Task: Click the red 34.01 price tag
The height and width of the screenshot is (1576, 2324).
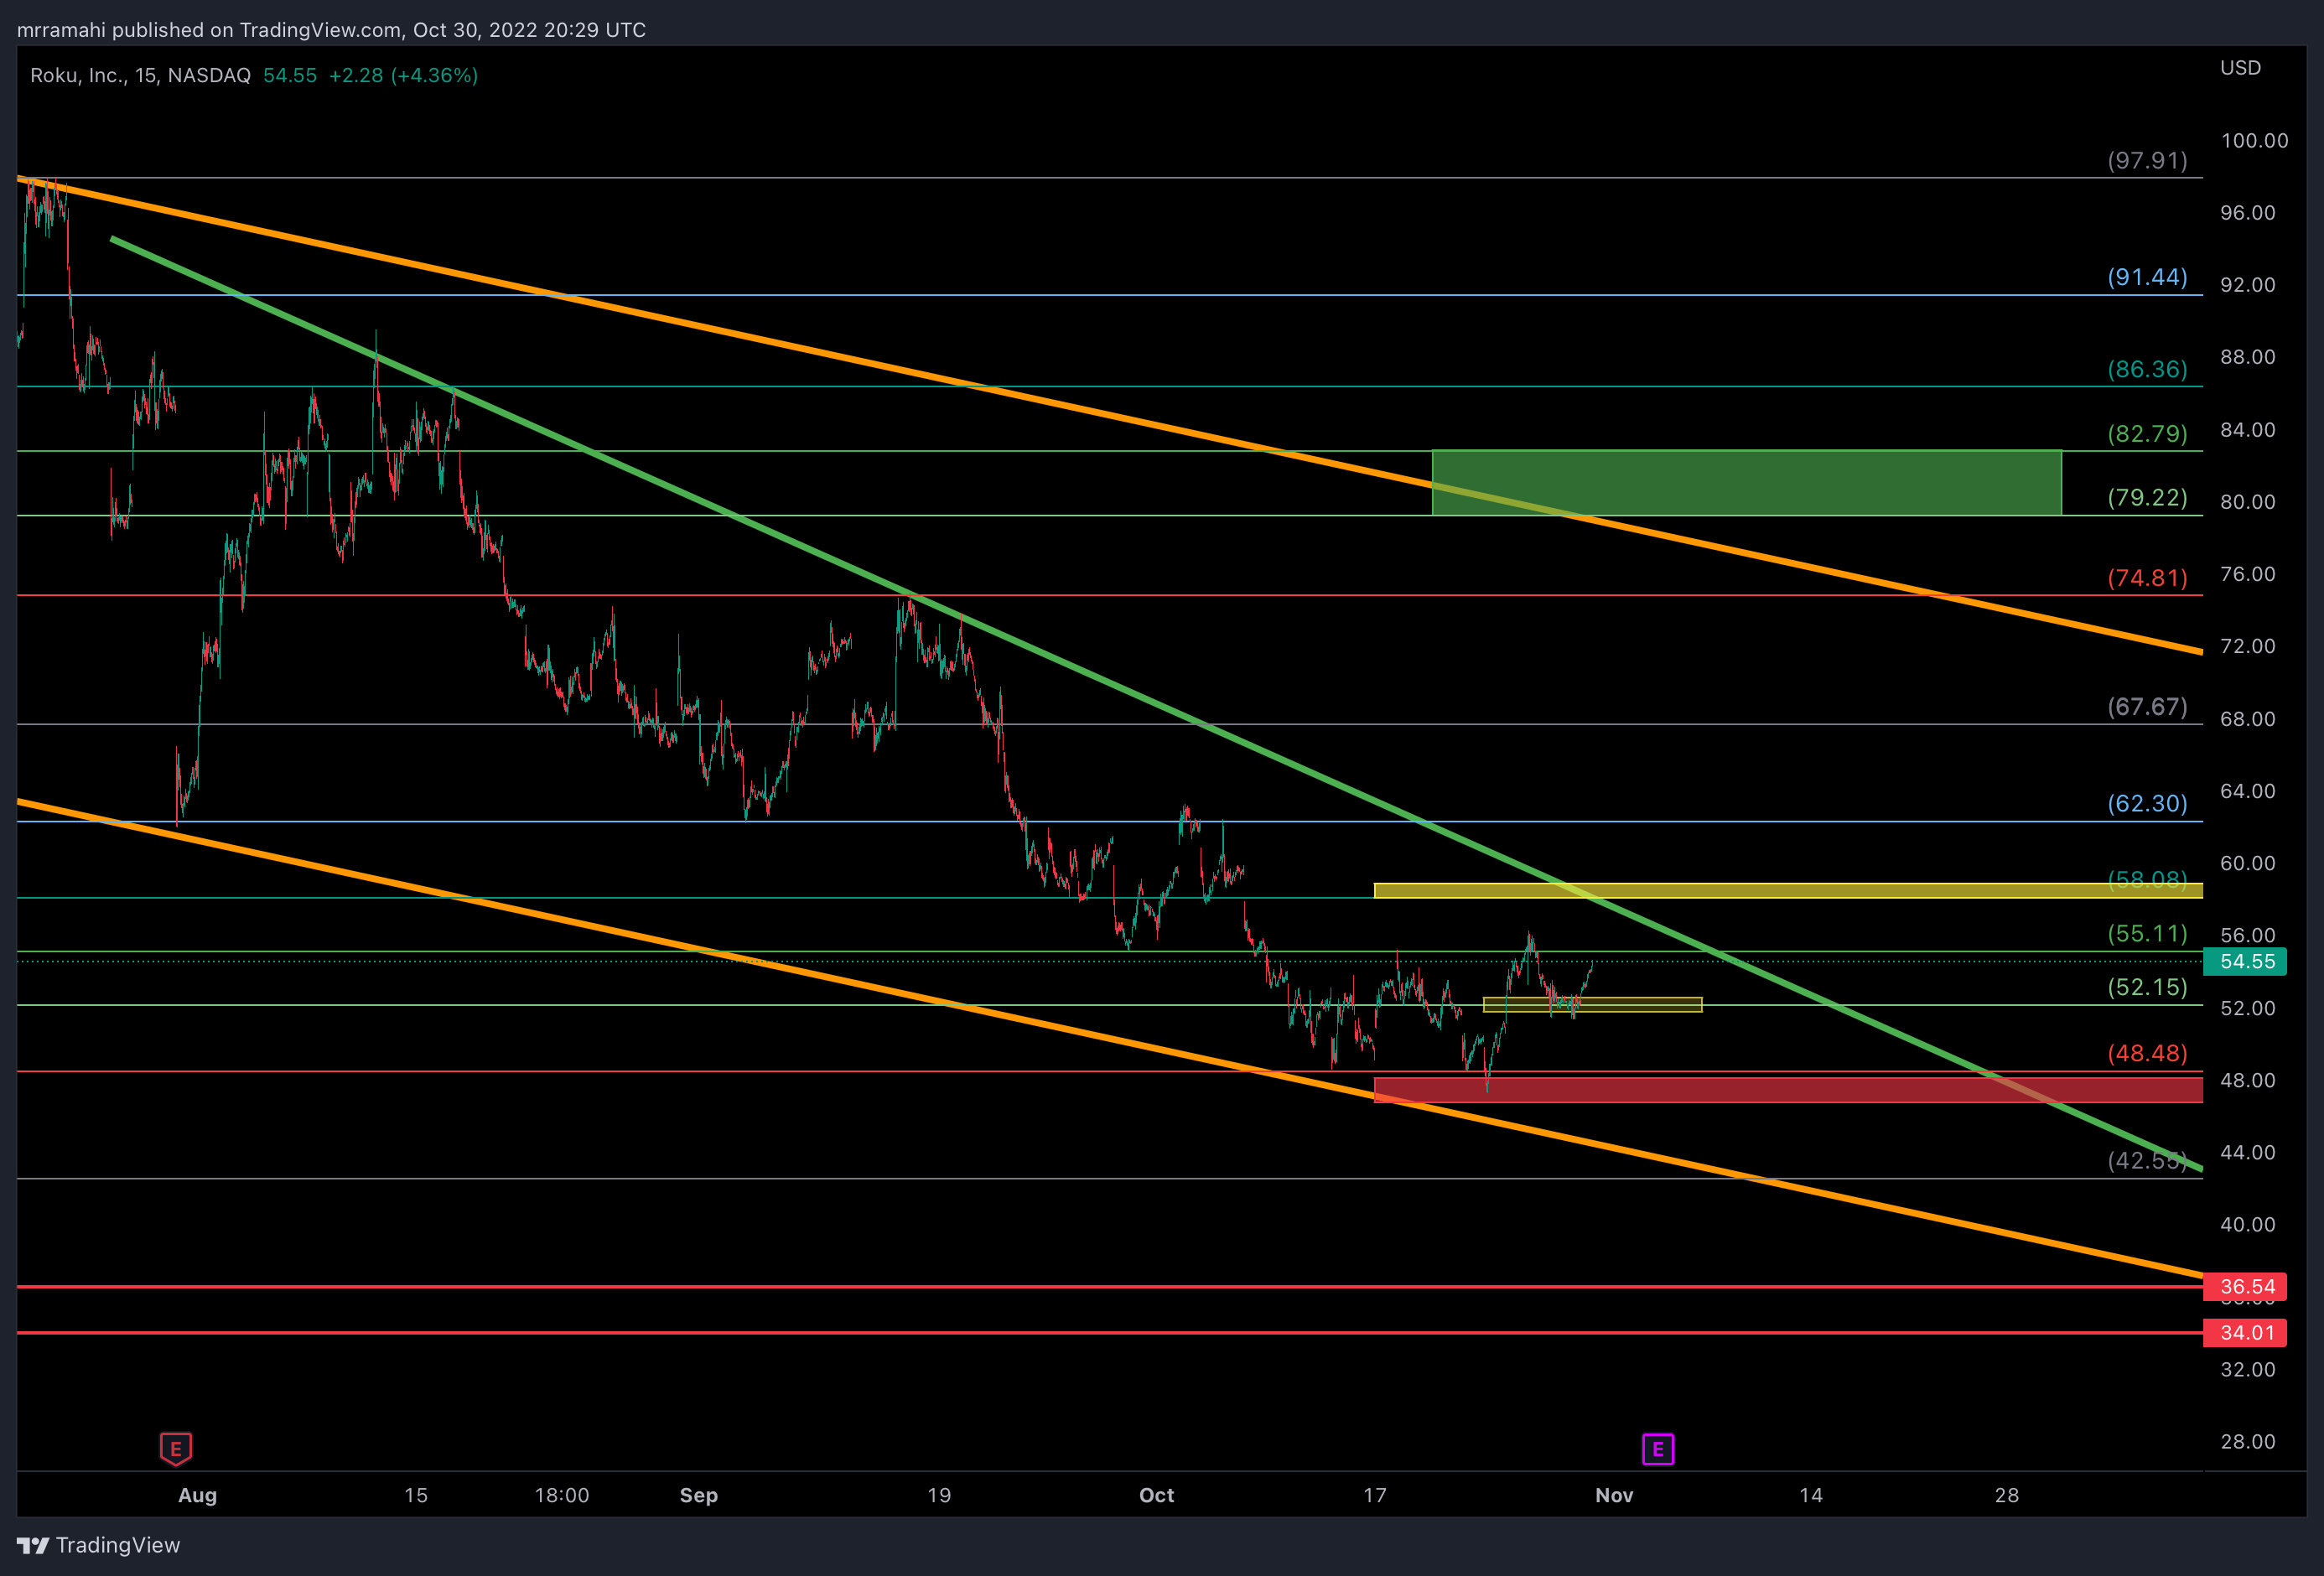Action: [x=2246, y=1333]
